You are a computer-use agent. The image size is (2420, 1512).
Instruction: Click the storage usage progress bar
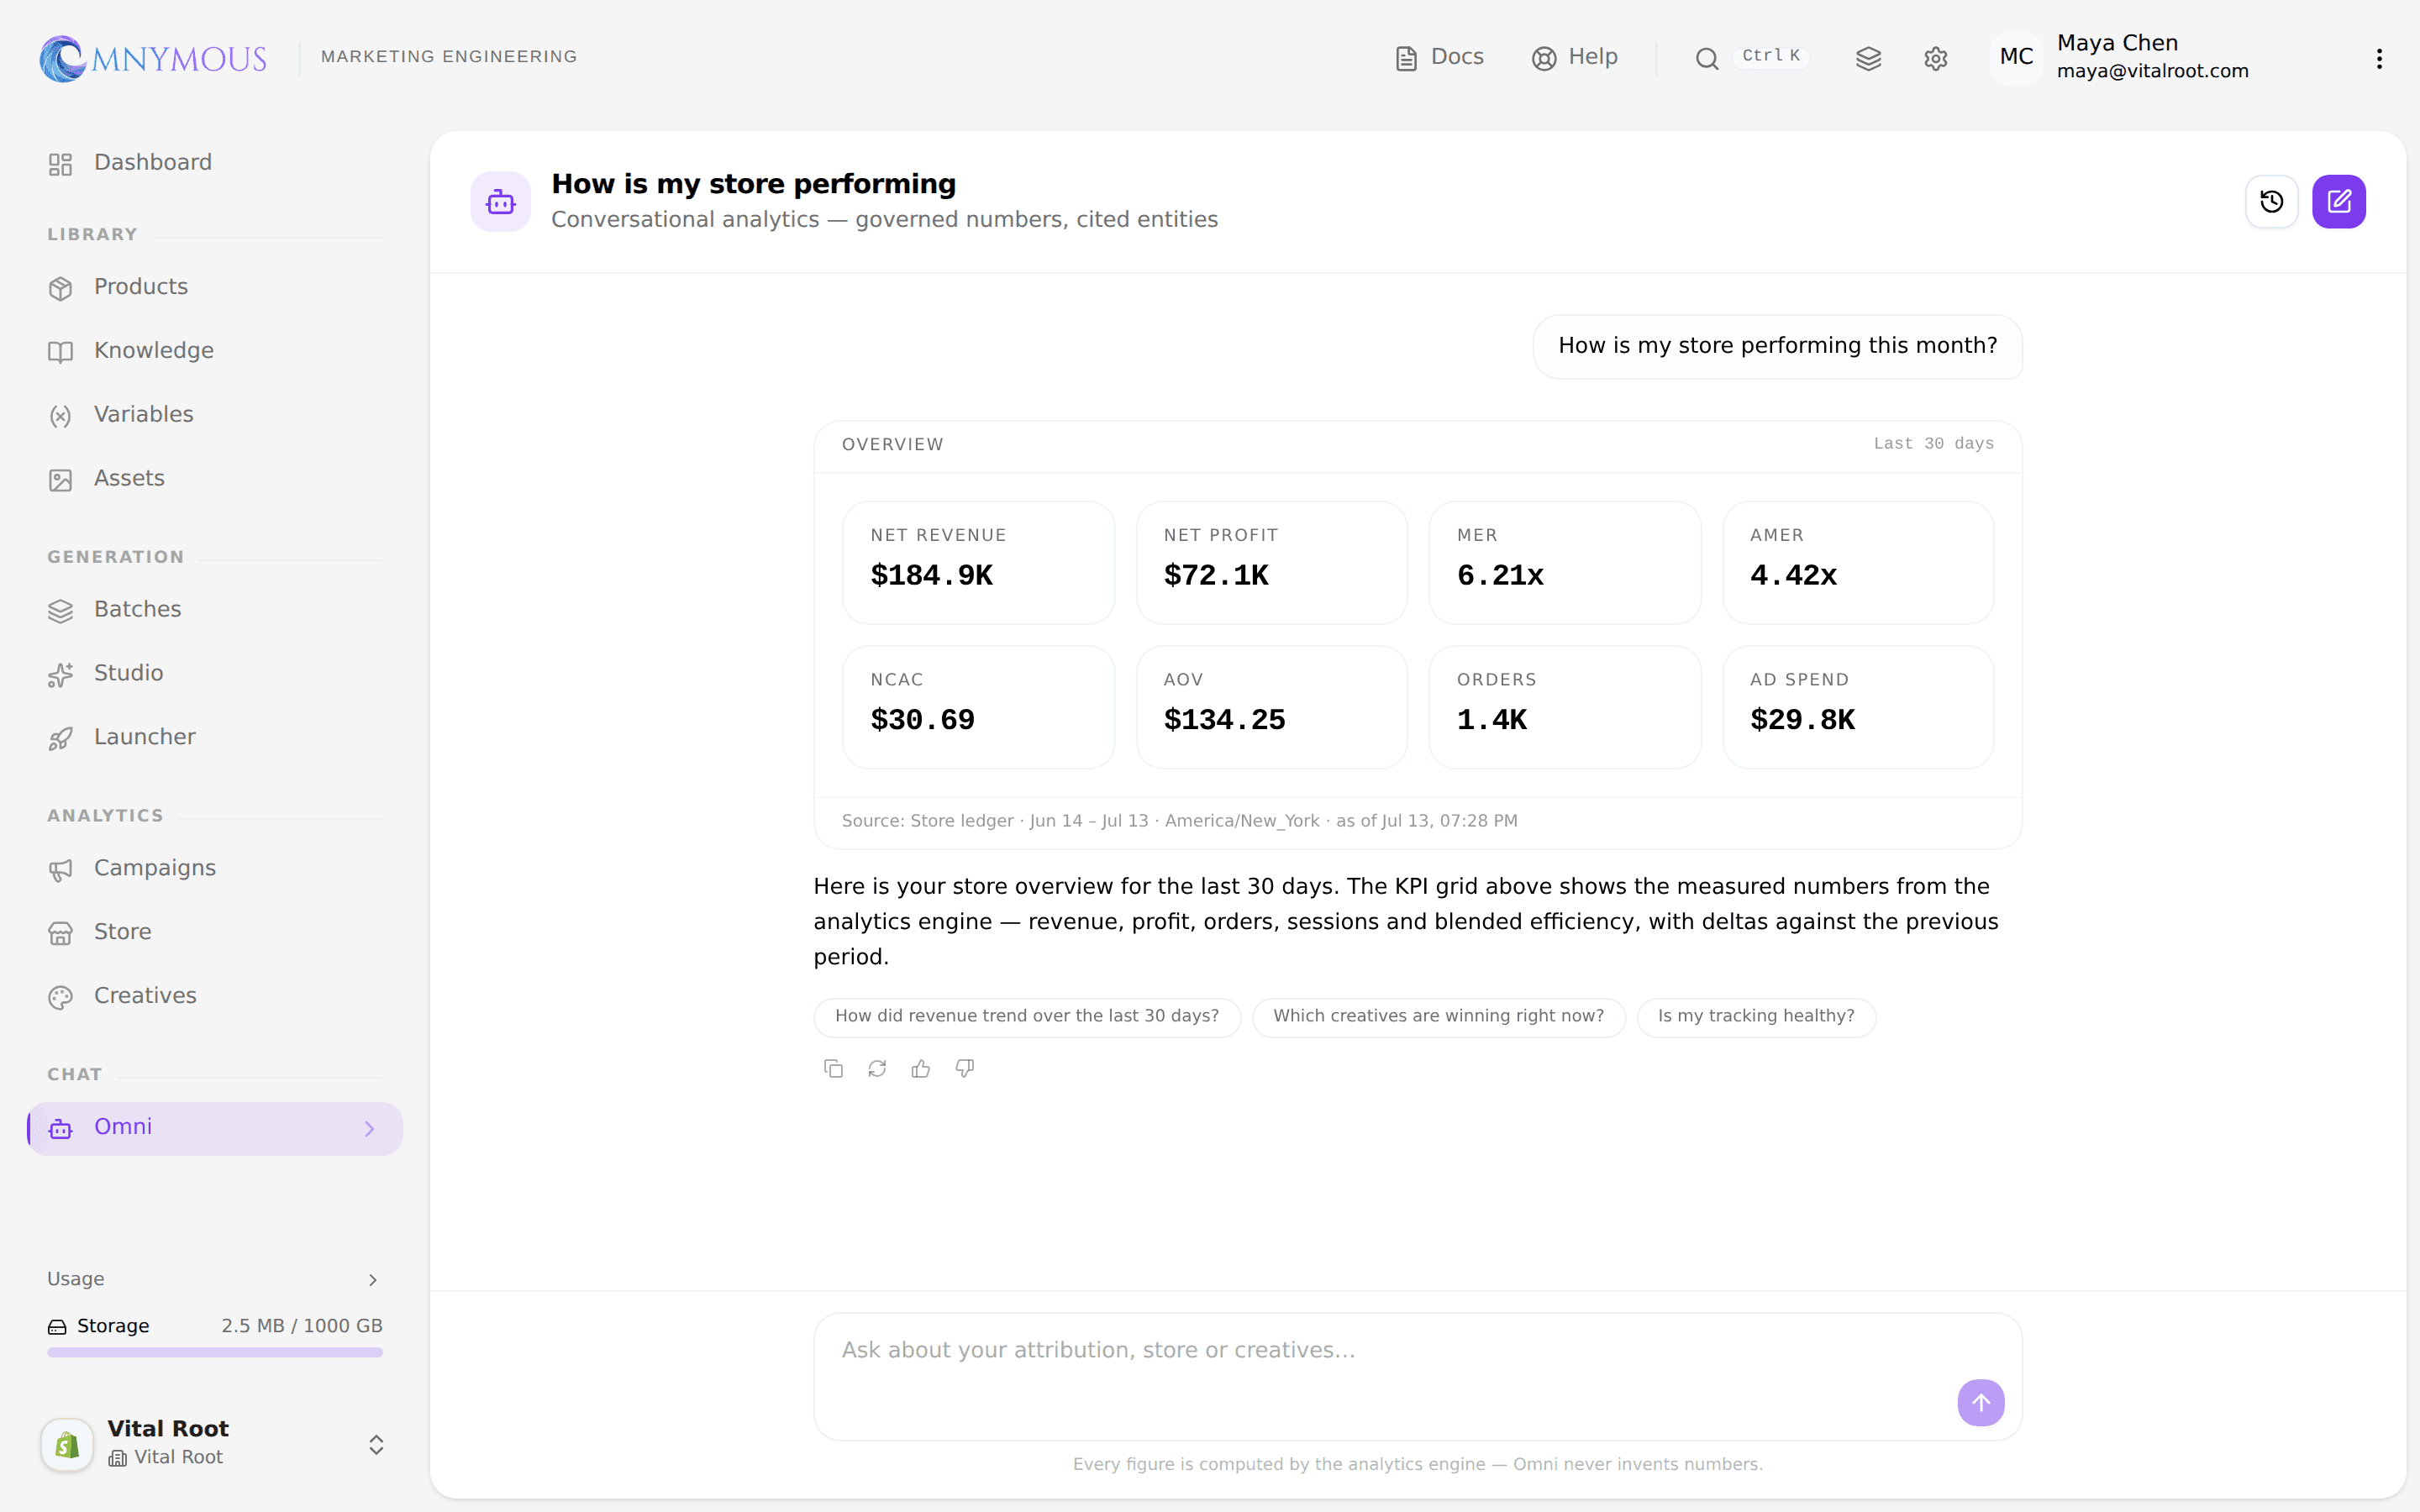click(215, 1352)
